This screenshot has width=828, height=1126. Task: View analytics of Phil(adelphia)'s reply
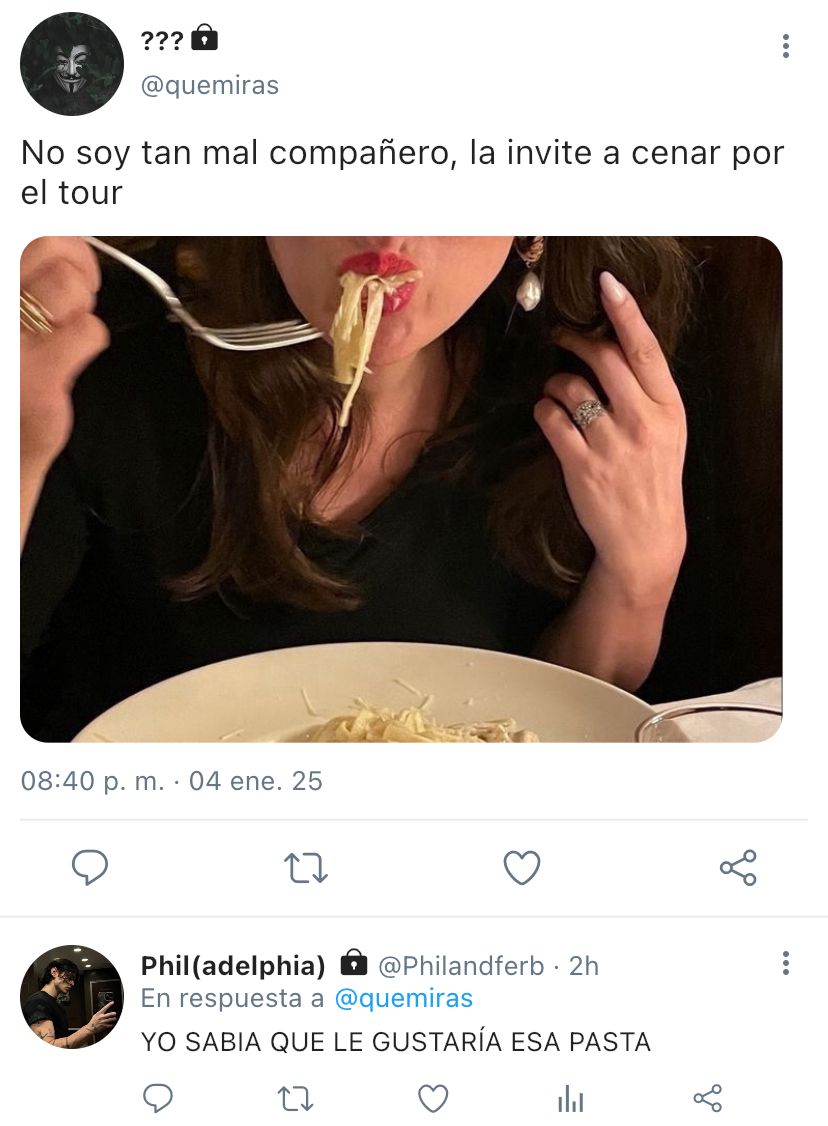[x=571, y=1099]
